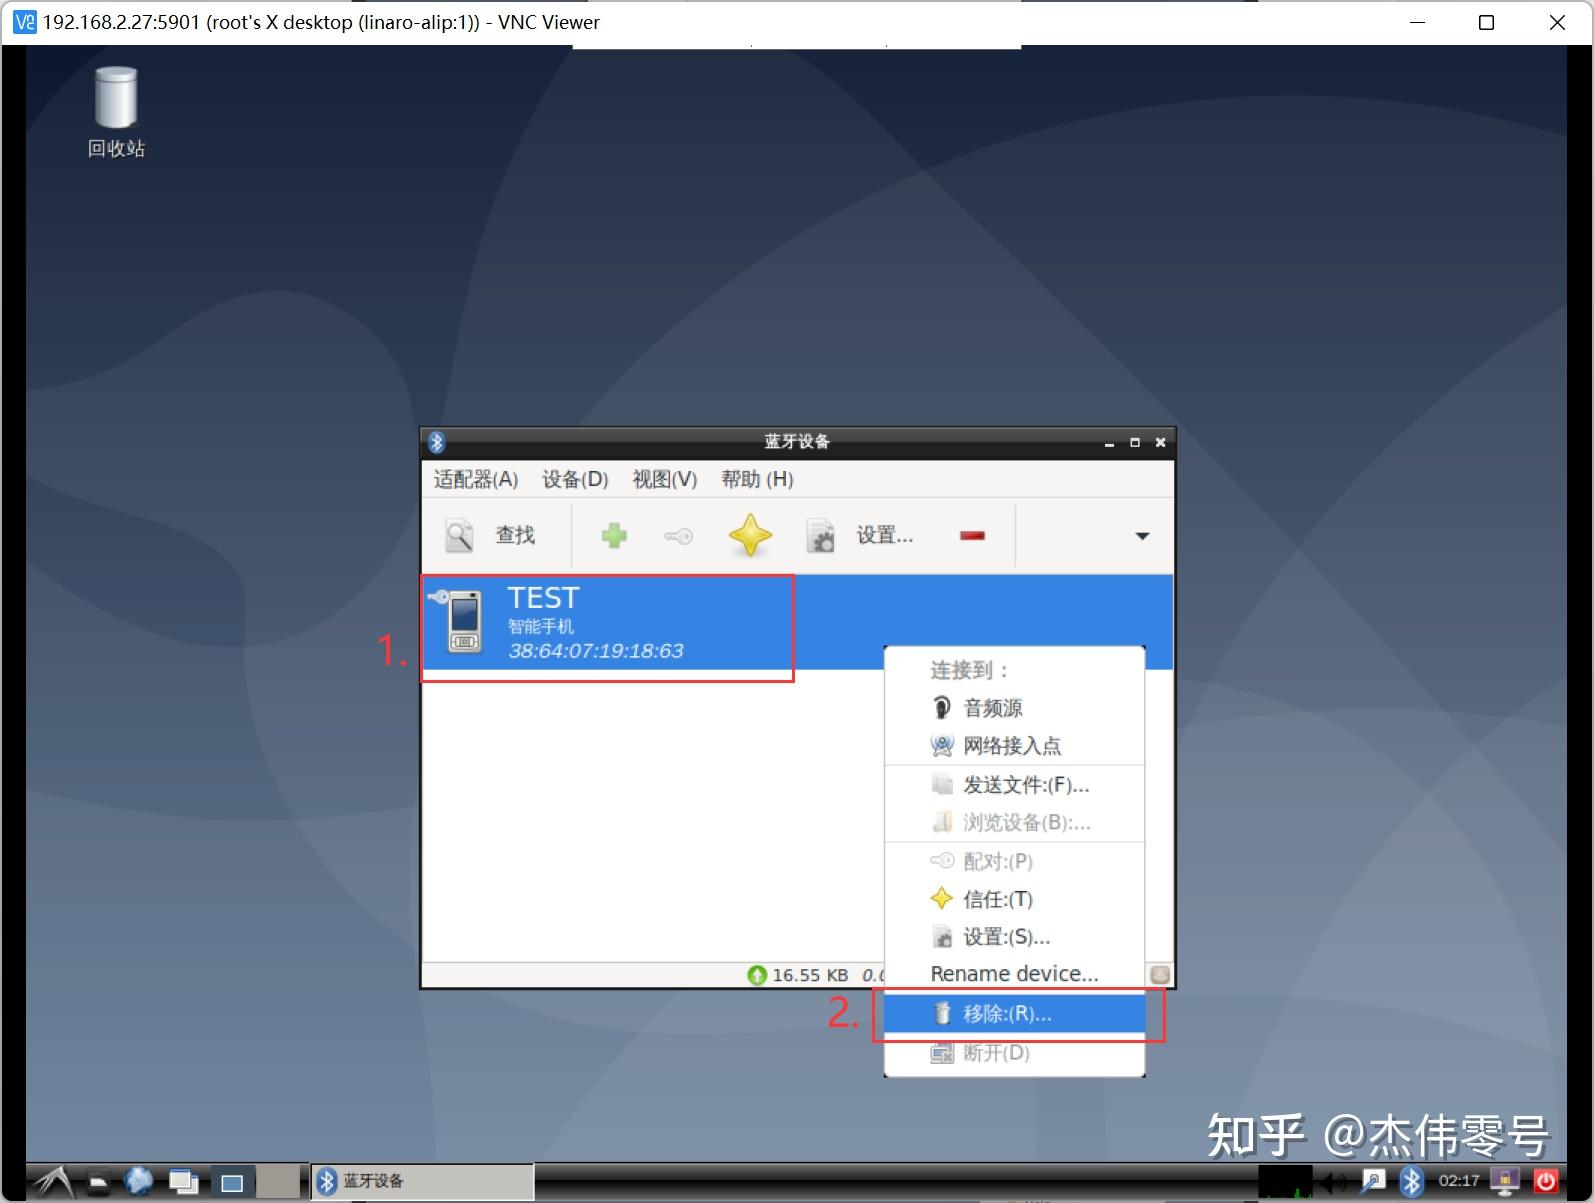This screenshot has height=1203, width=1594.
Task: Click the Bluetooth tray icon
Action: point(1411,1181)
